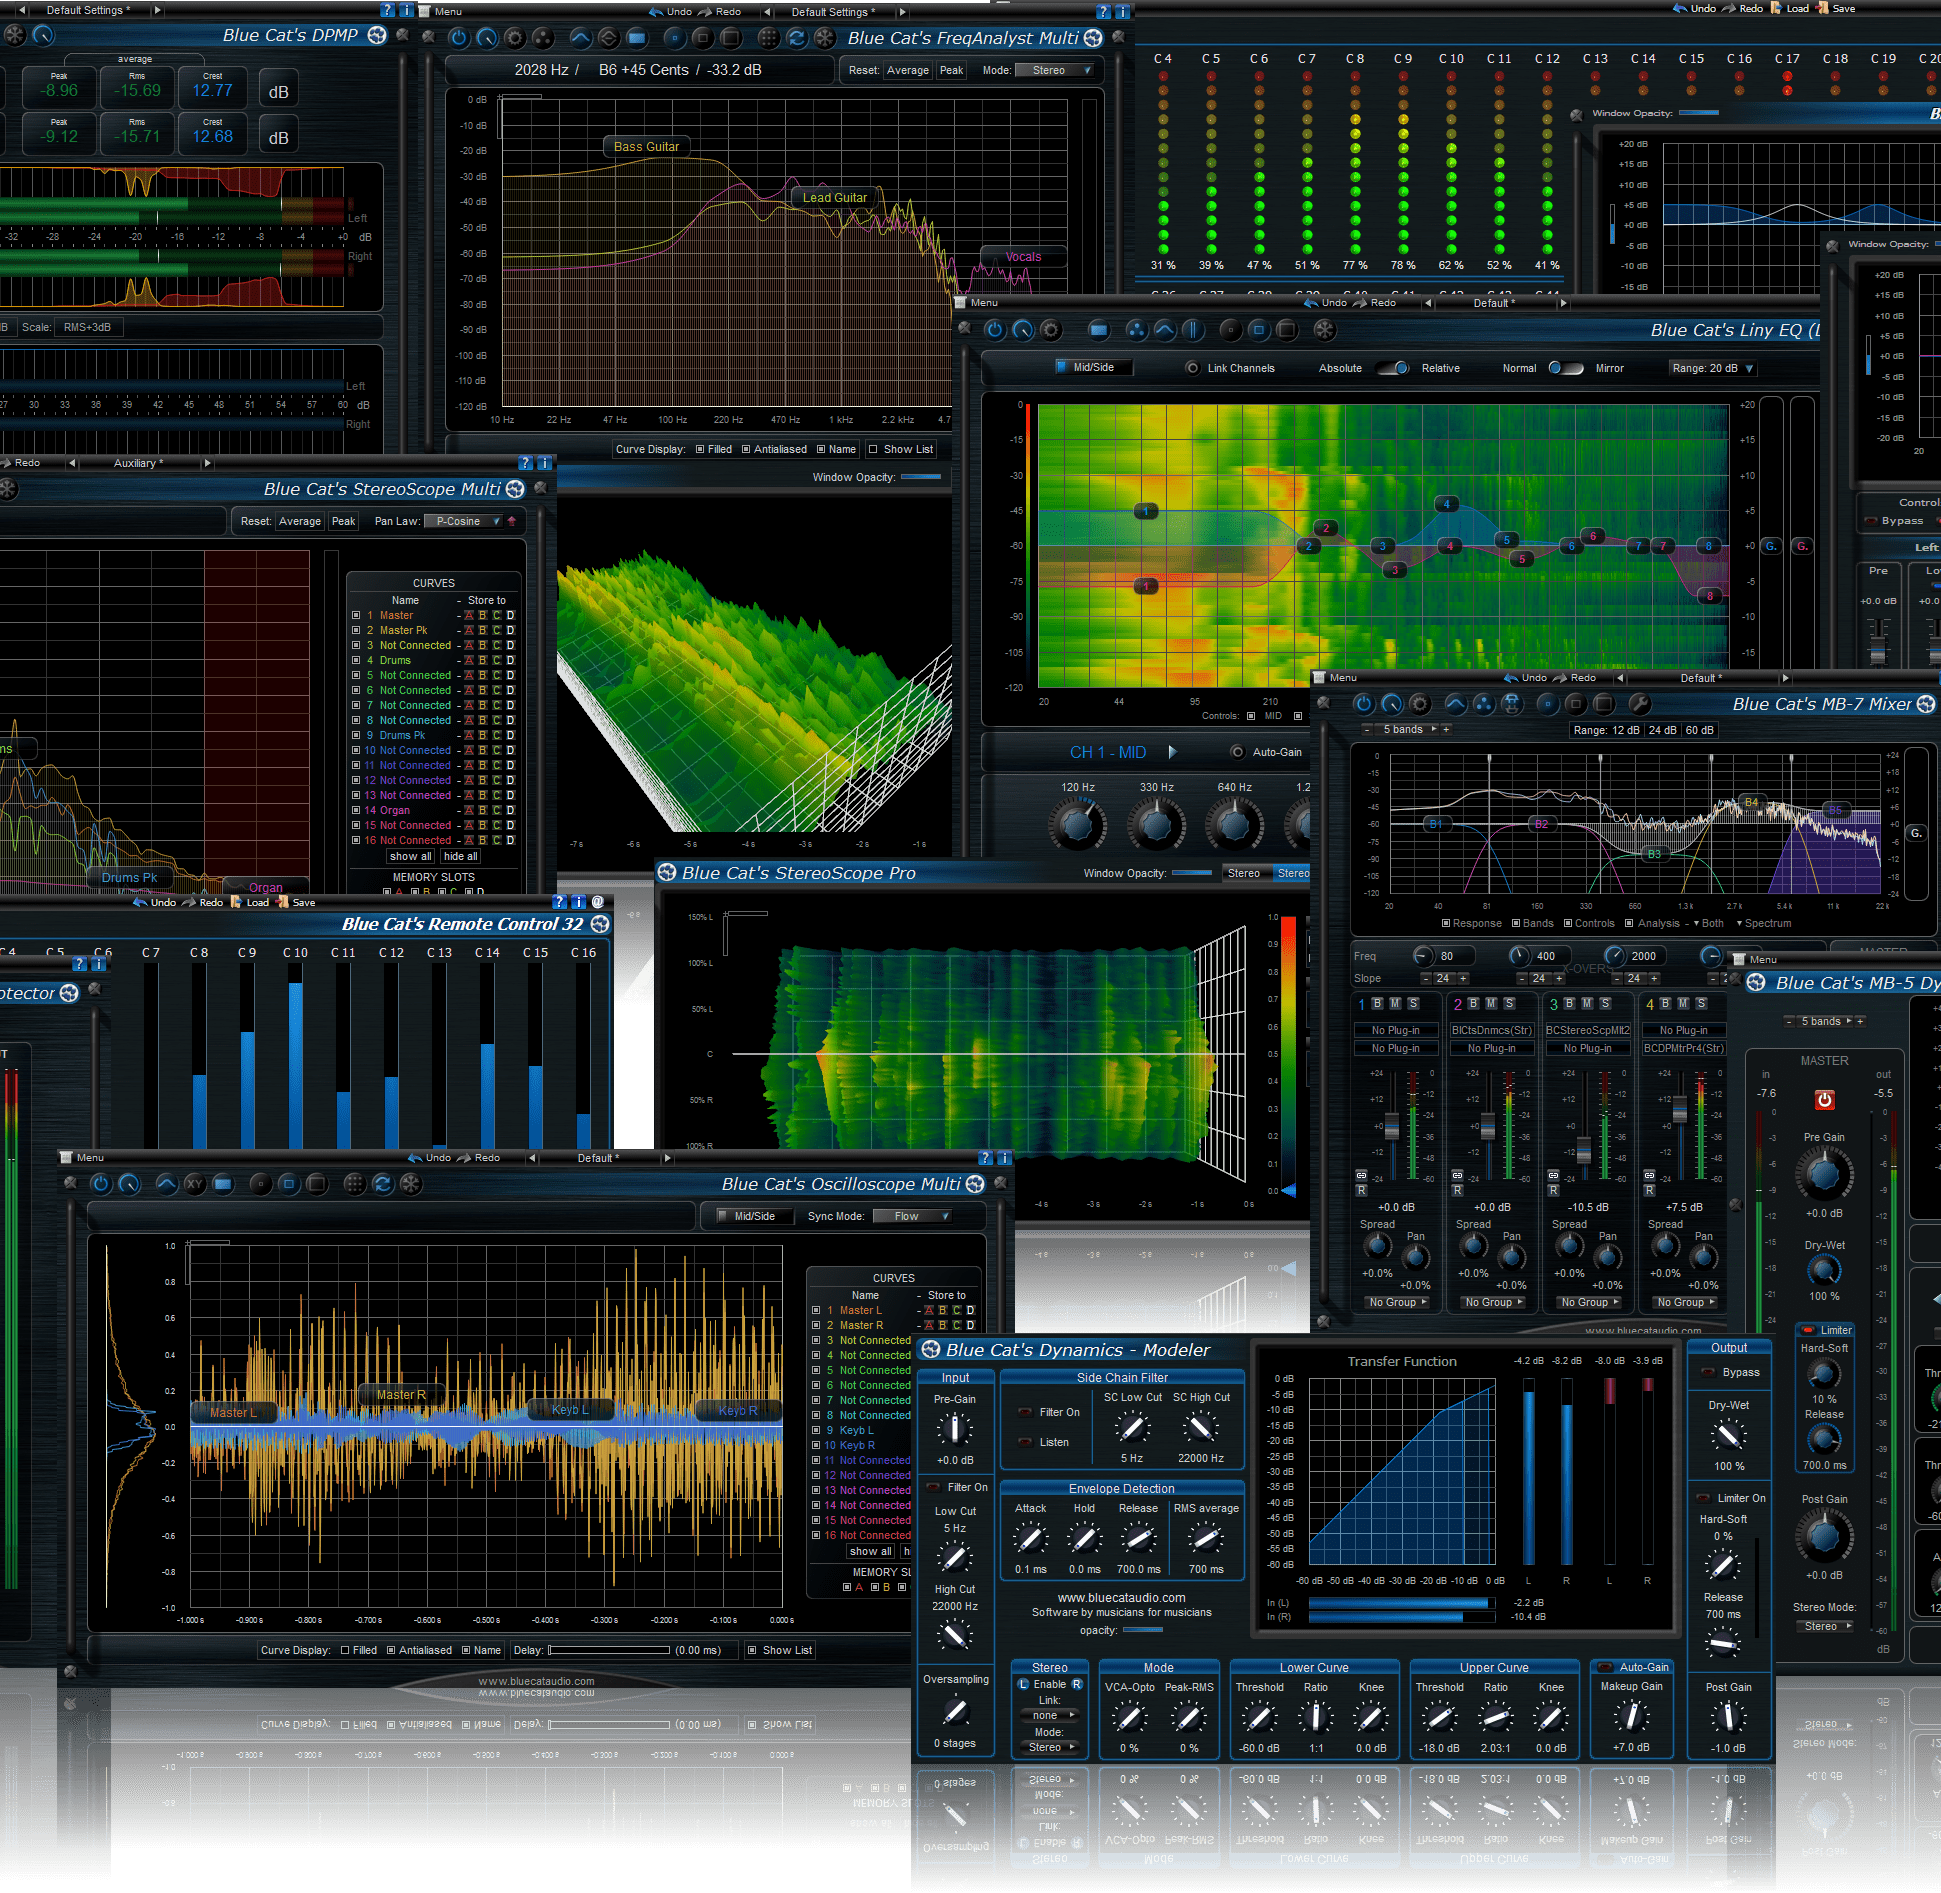
Task: Click MB-5 master red power button
Action: point(1824,1099)
